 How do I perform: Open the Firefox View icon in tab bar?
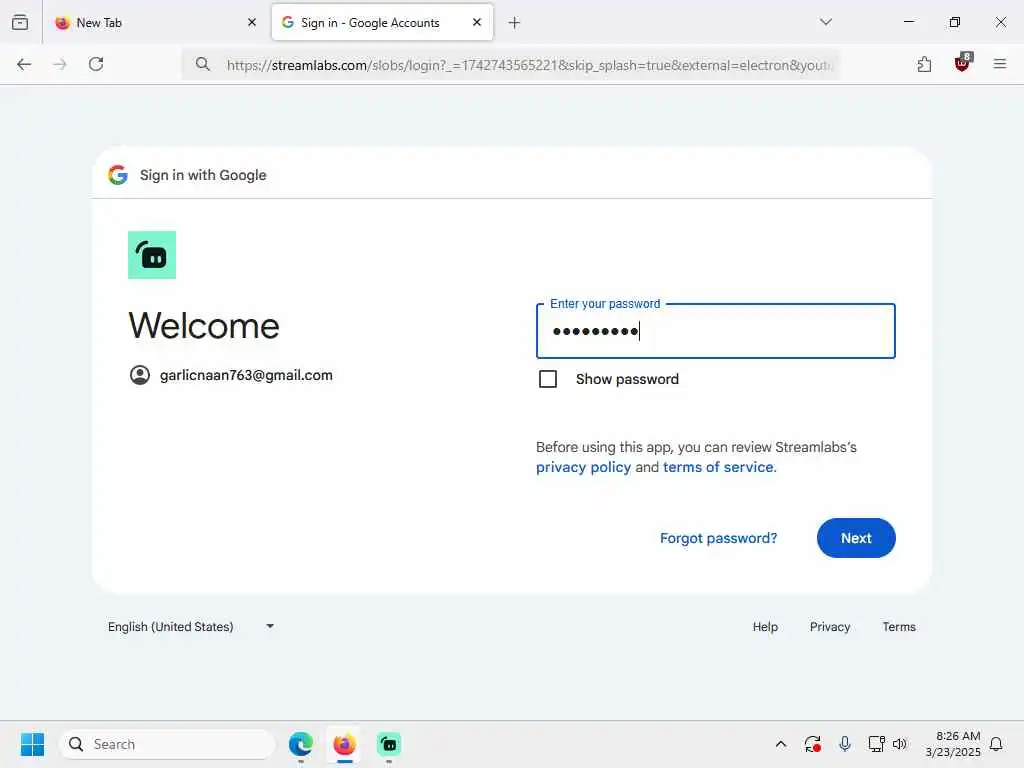20,22
